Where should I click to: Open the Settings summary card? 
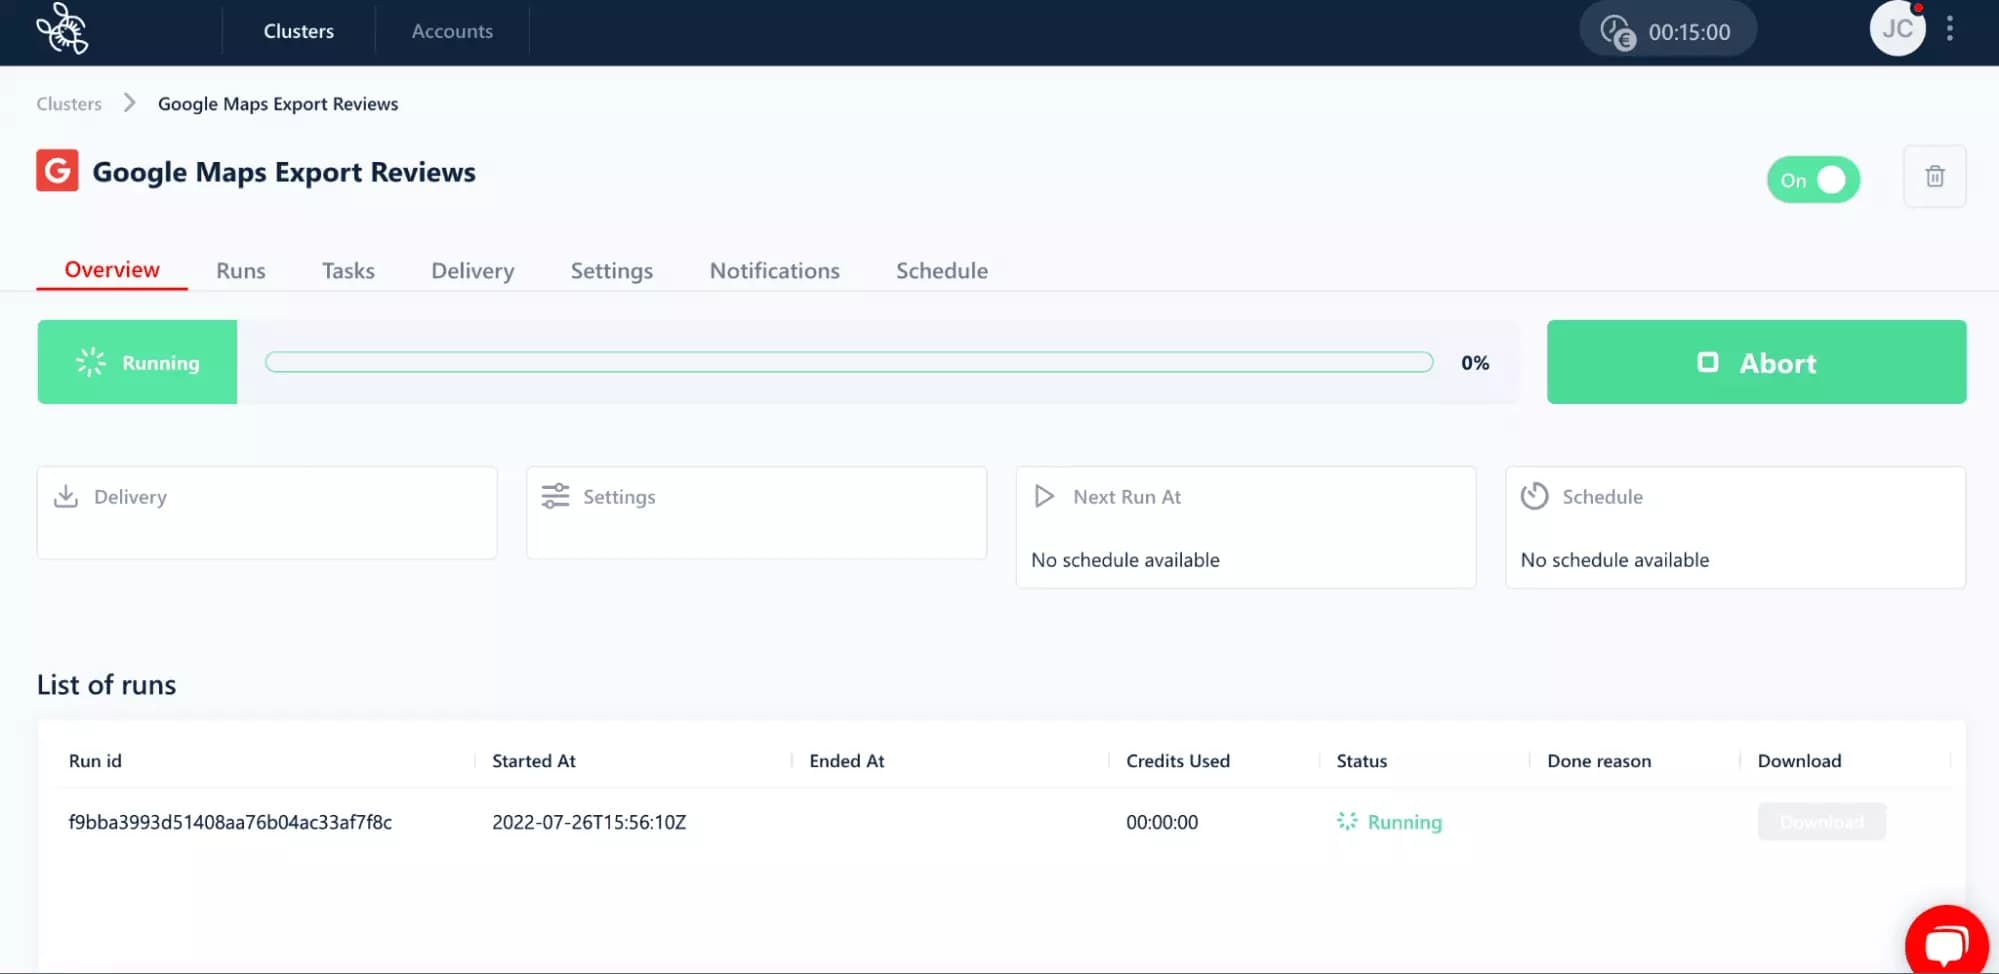756,512
